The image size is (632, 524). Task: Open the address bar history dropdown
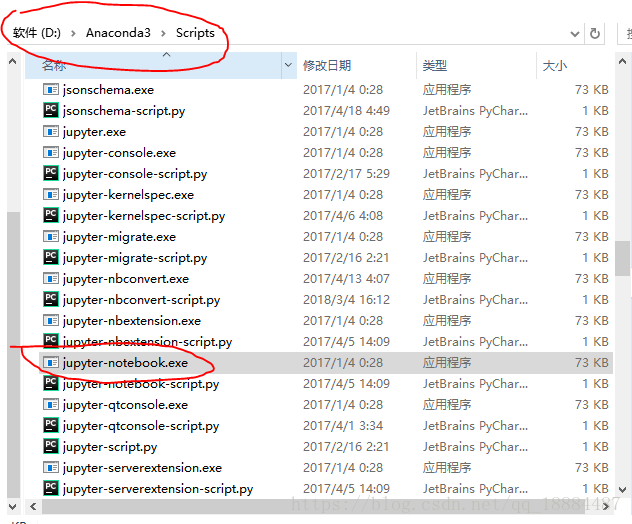pos(575,34)
